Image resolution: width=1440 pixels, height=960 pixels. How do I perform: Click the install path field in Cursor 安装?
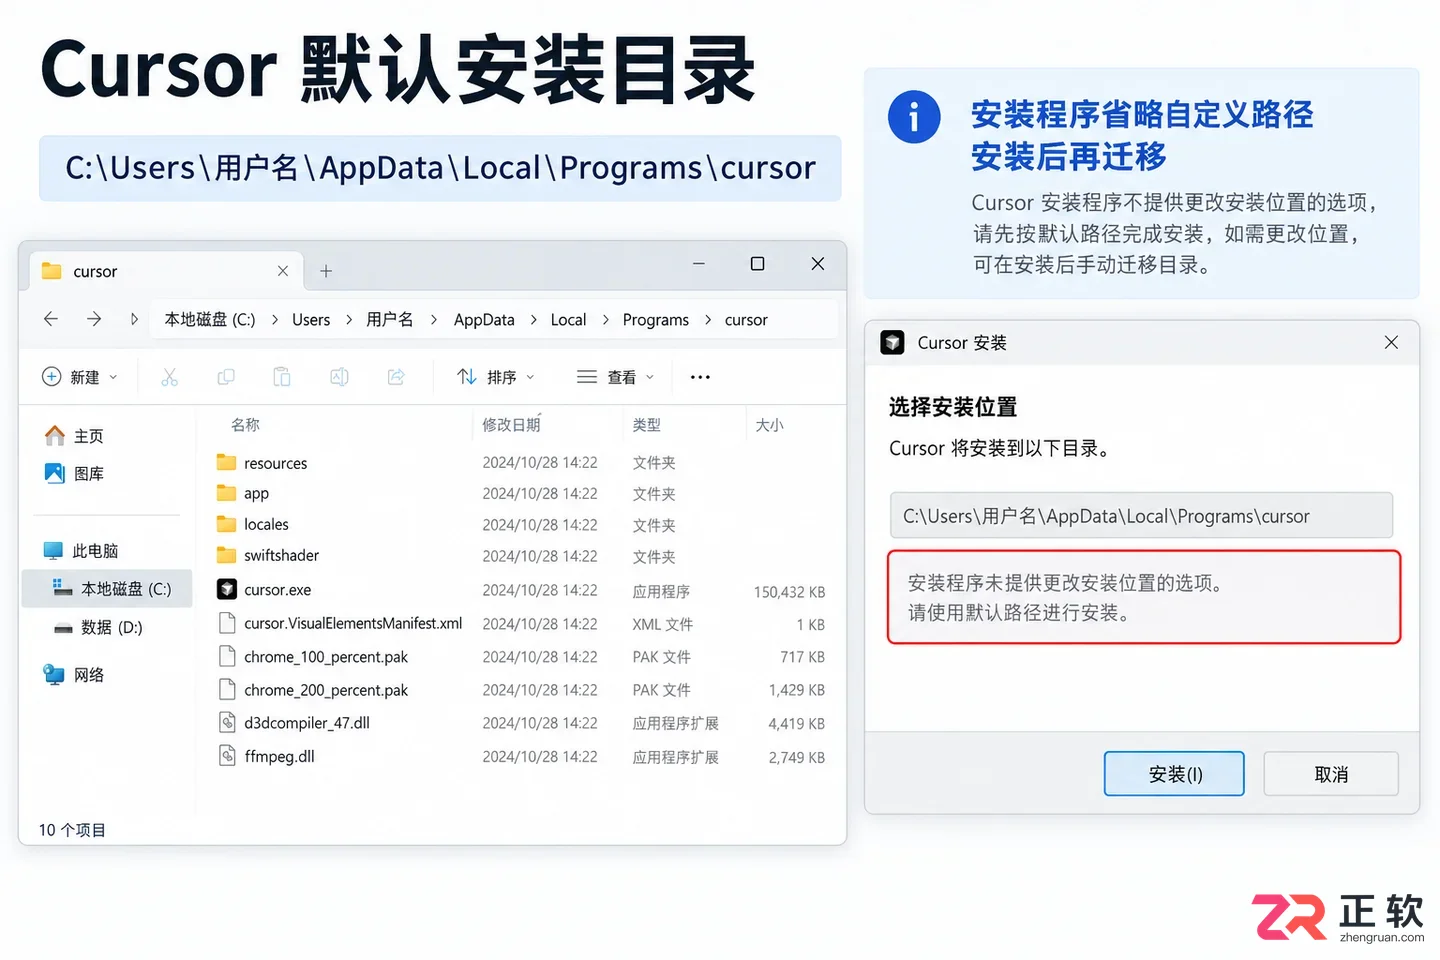[1141, 516]
